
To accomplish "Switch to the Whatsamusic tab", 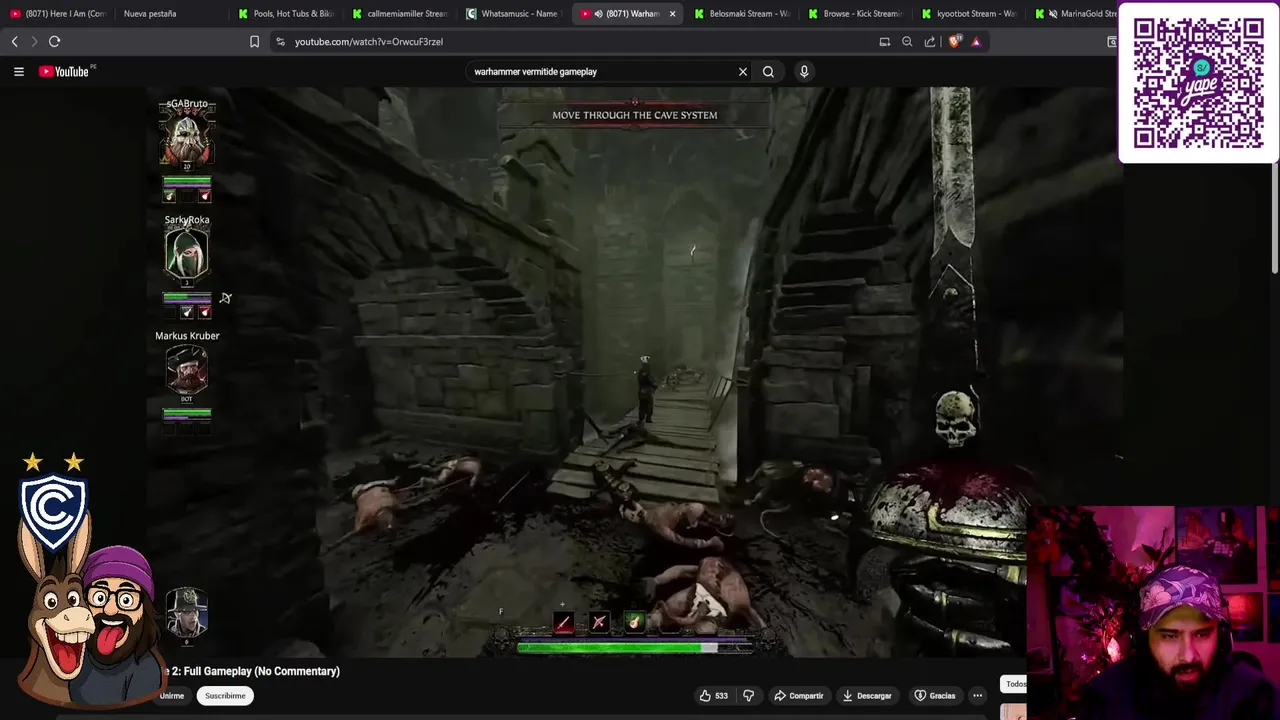I will (515, 14).
